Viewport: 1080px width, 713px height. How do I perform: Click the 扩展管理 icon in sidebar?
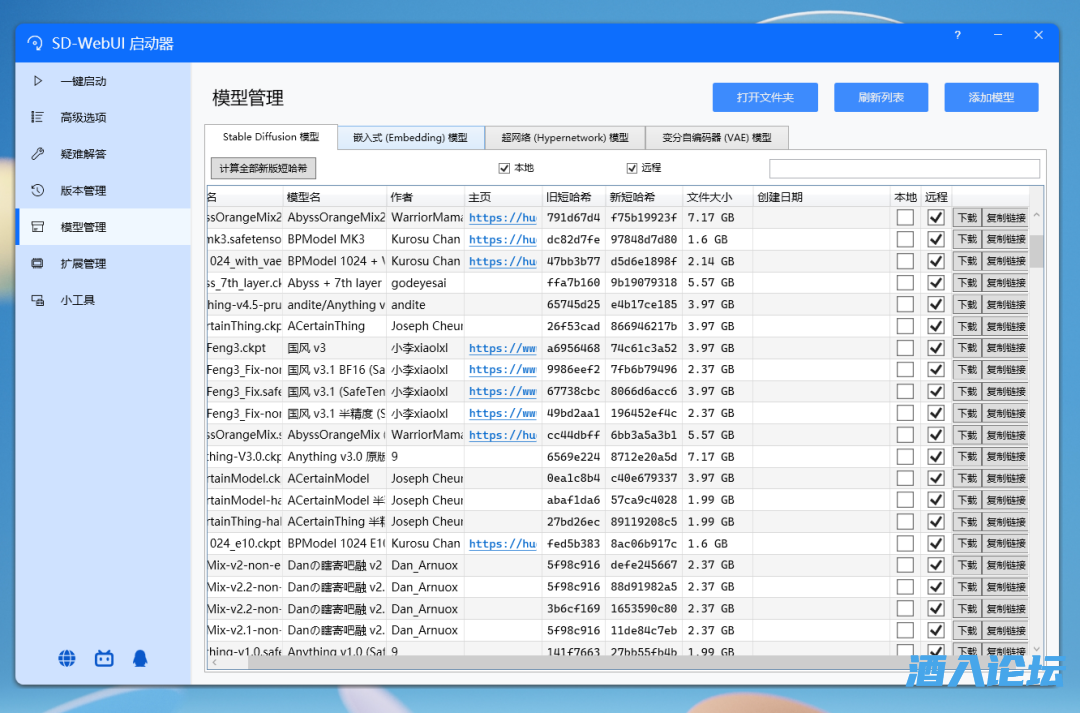point(38,264)
